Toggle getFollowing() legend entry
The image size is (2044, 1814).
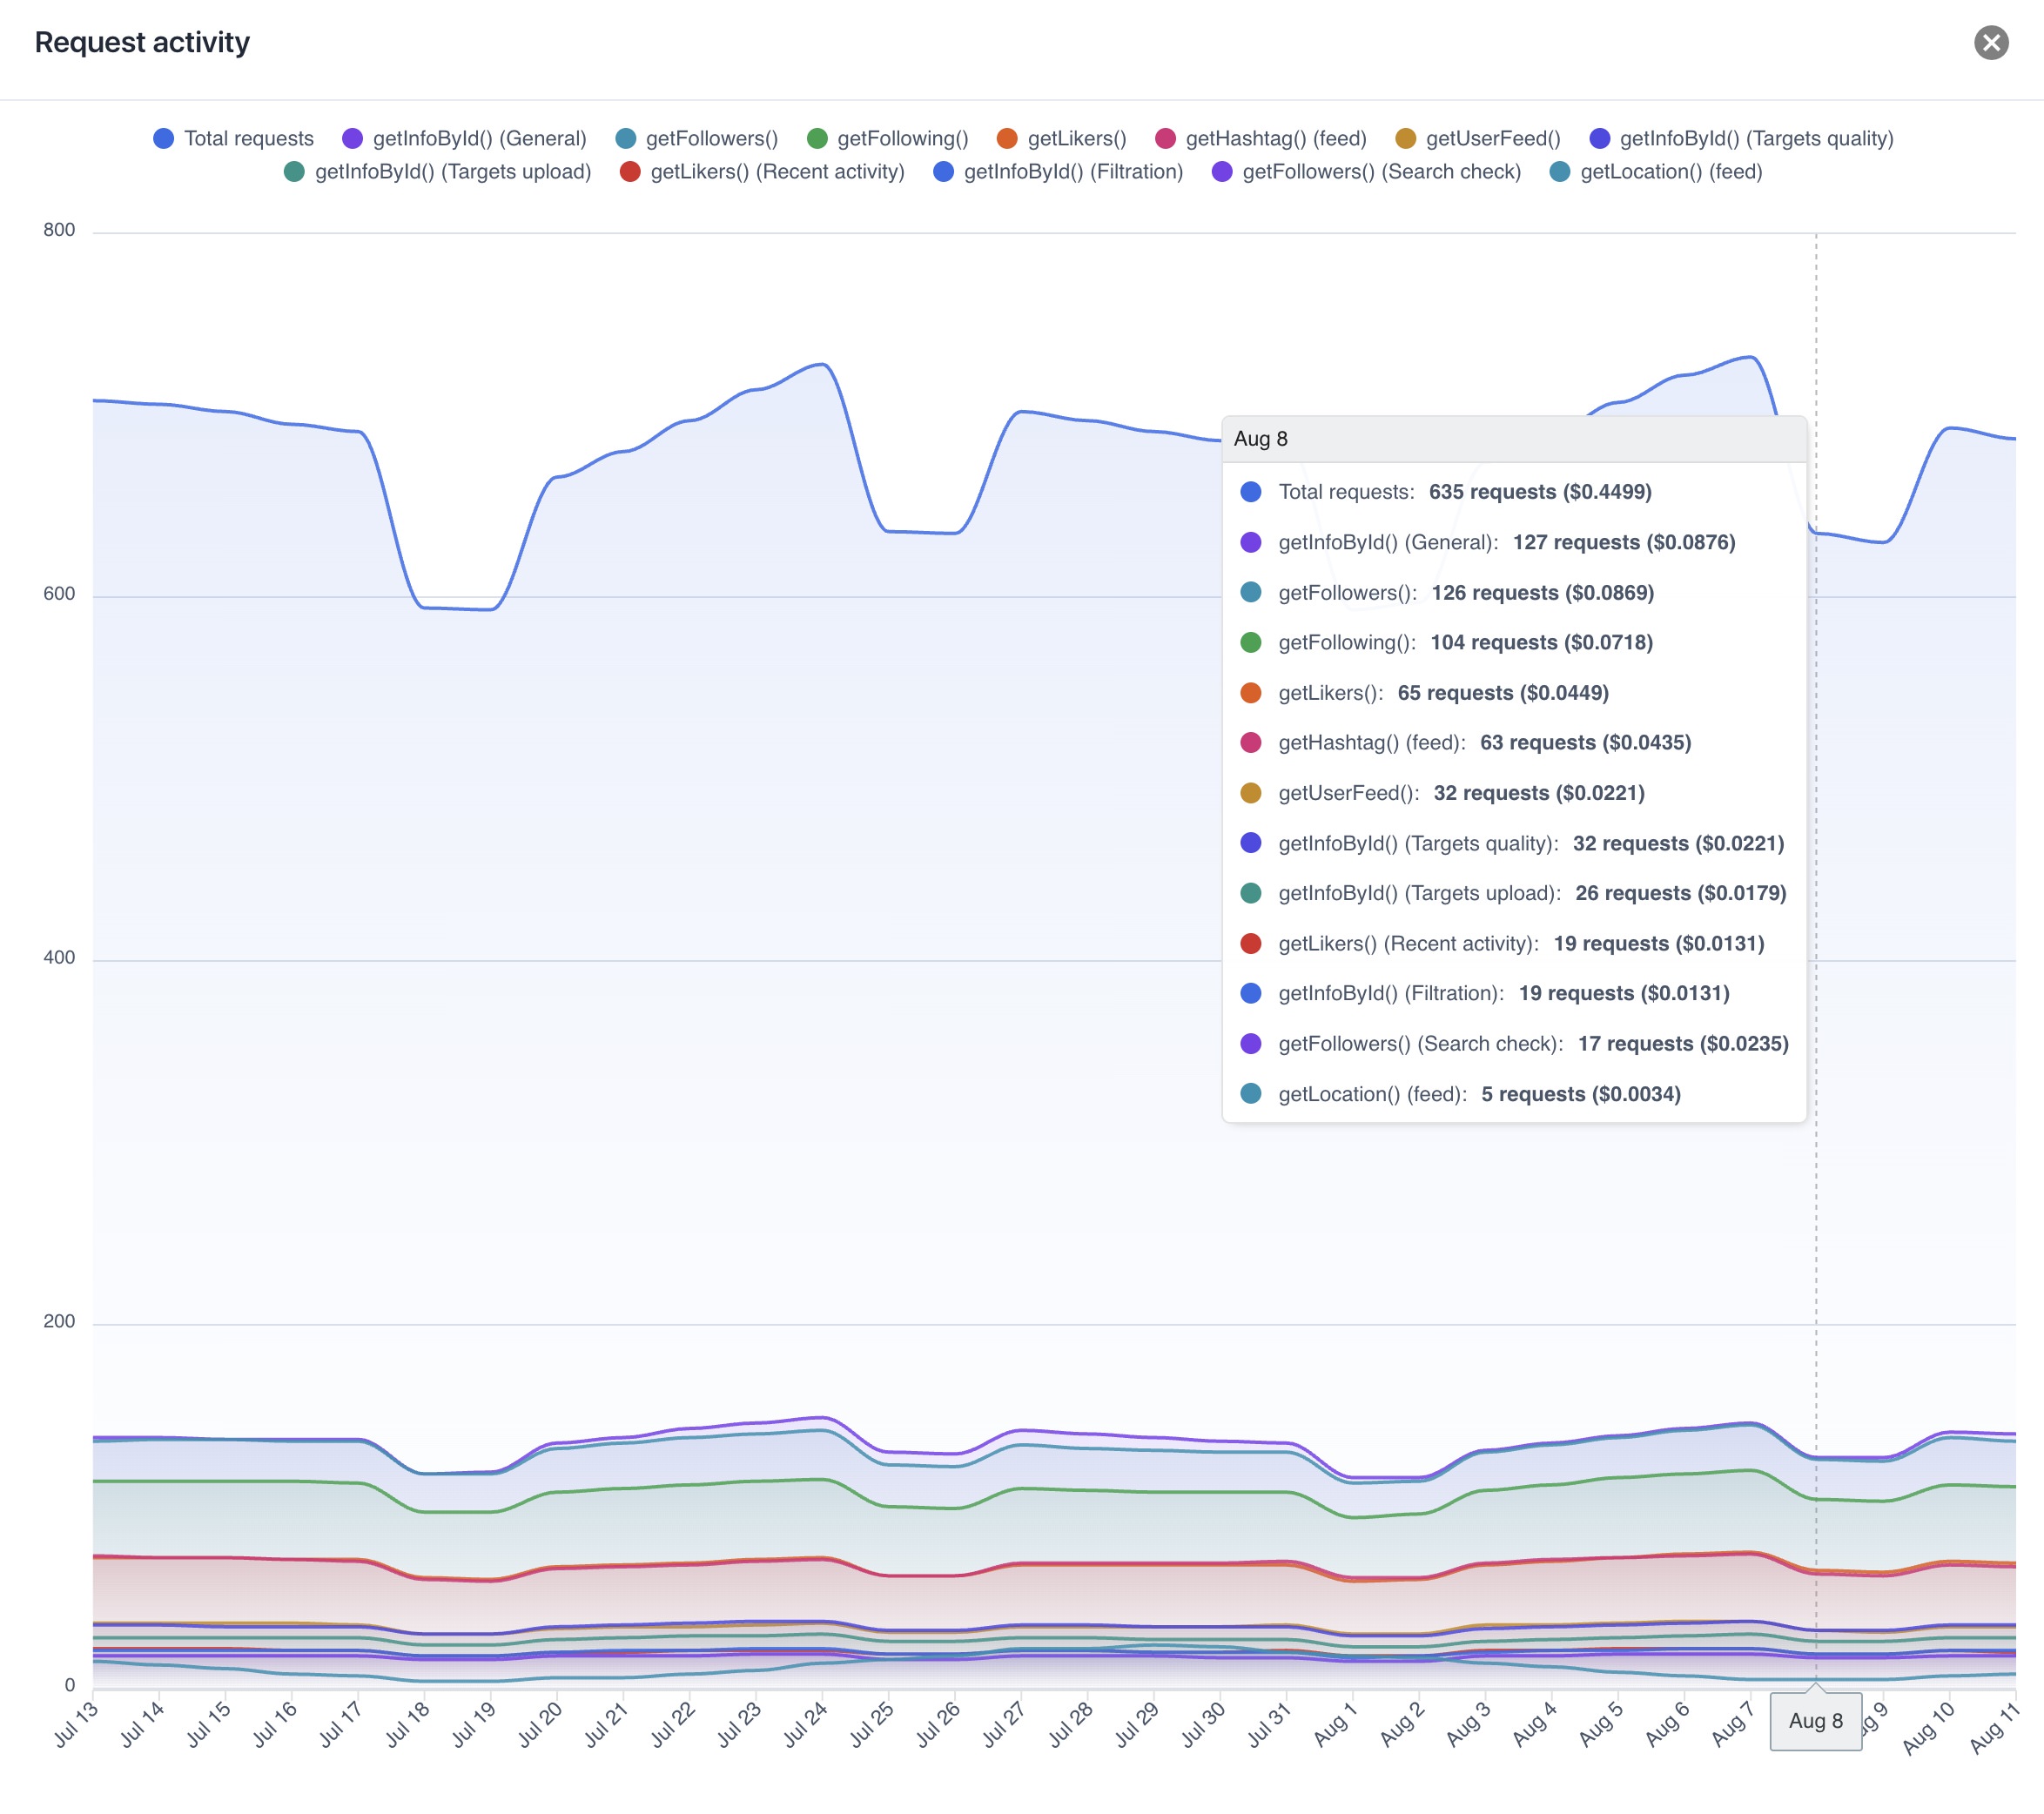point(887,138)
